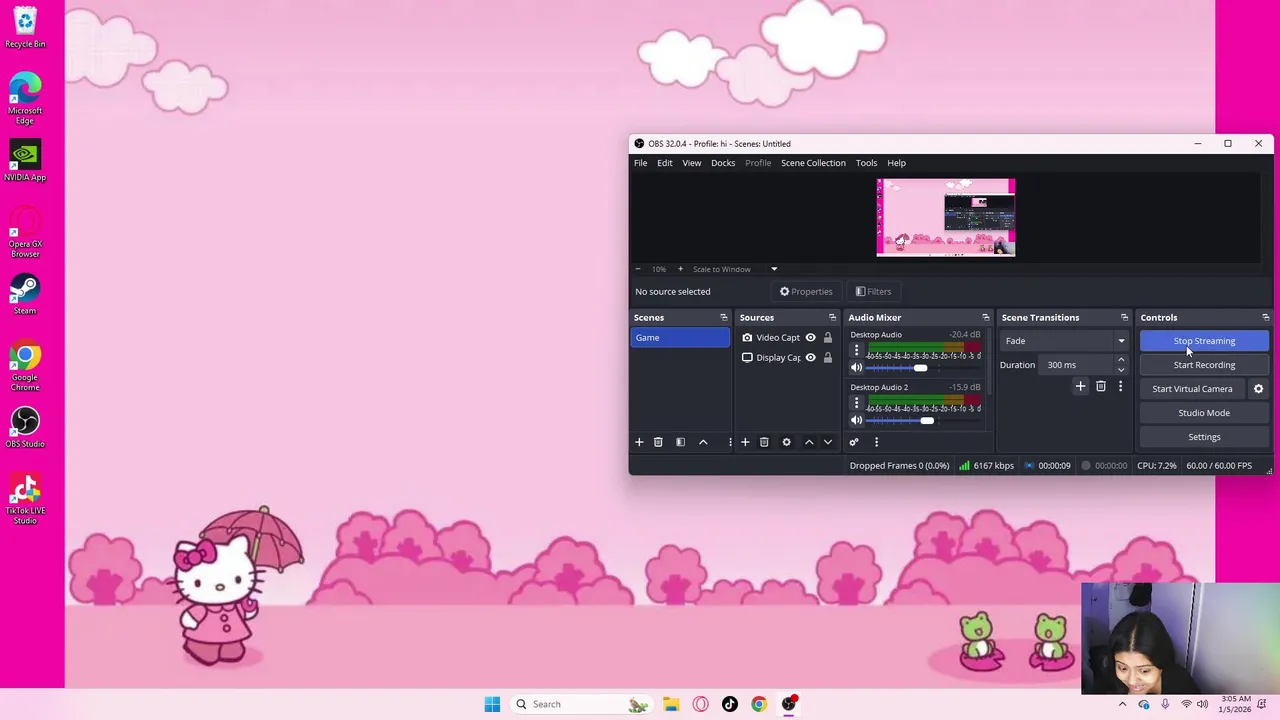Screen dimensions: 1280x720
Task: Open the Help menu
Action: tap(896, 163)
